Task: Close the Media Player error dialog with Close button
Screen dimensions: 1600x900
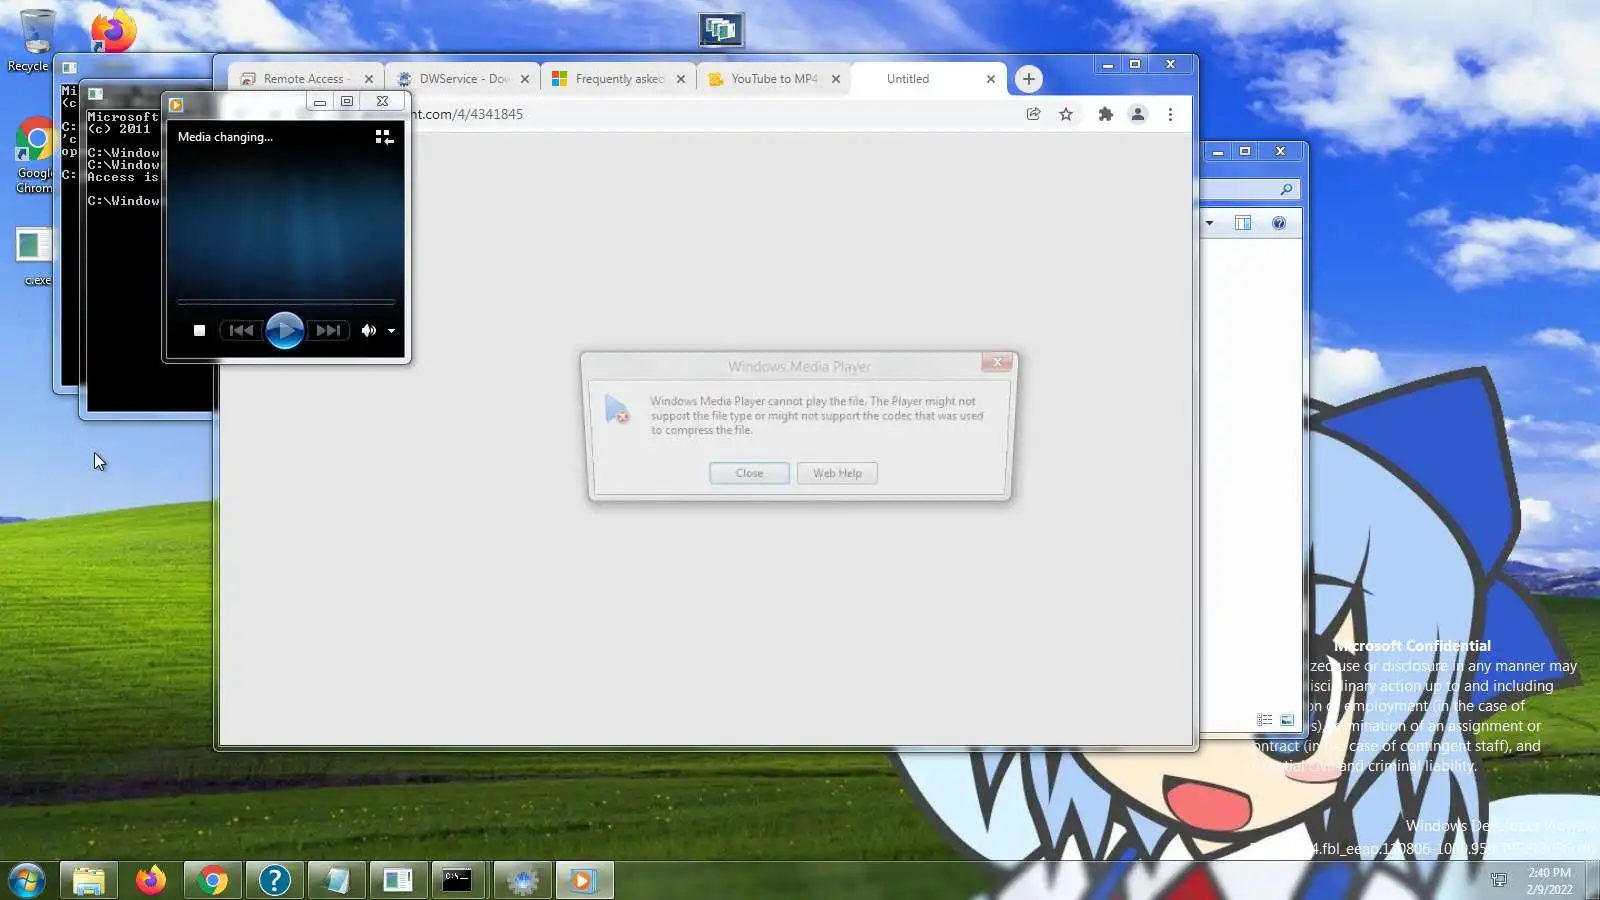Action: [749, 473]
